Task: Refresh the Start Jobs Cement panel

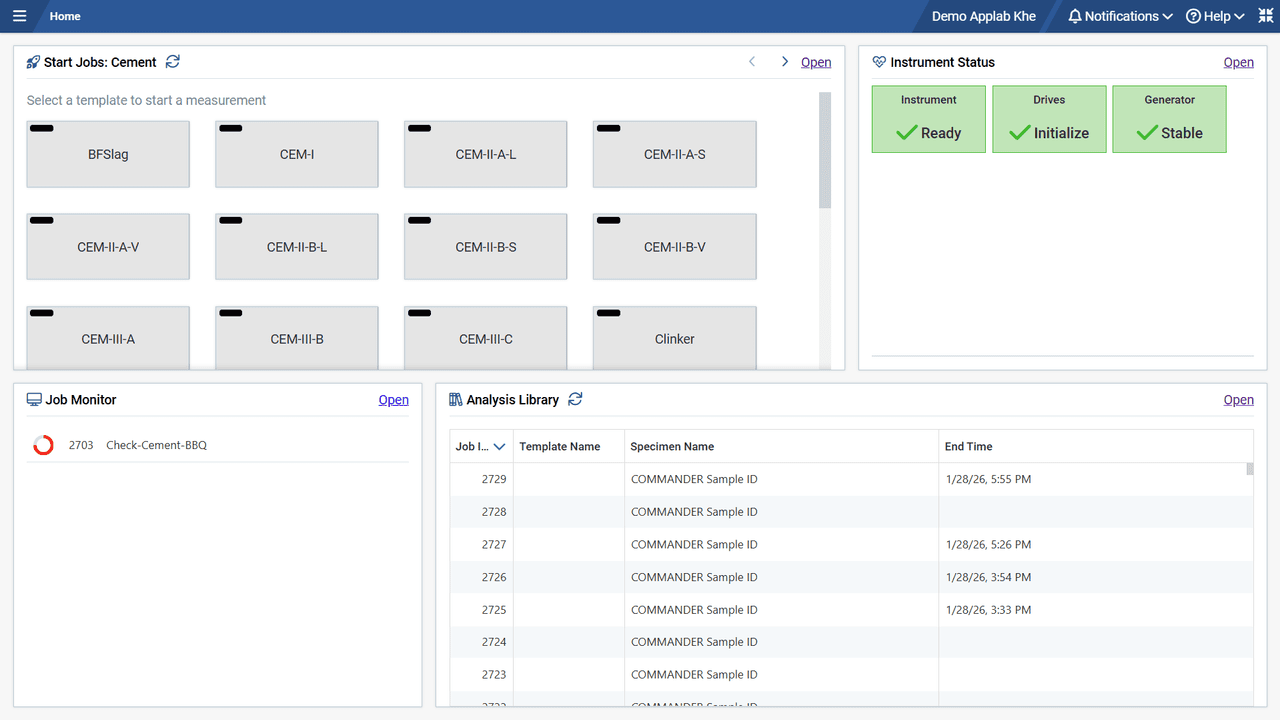Action: pos(173,62)
